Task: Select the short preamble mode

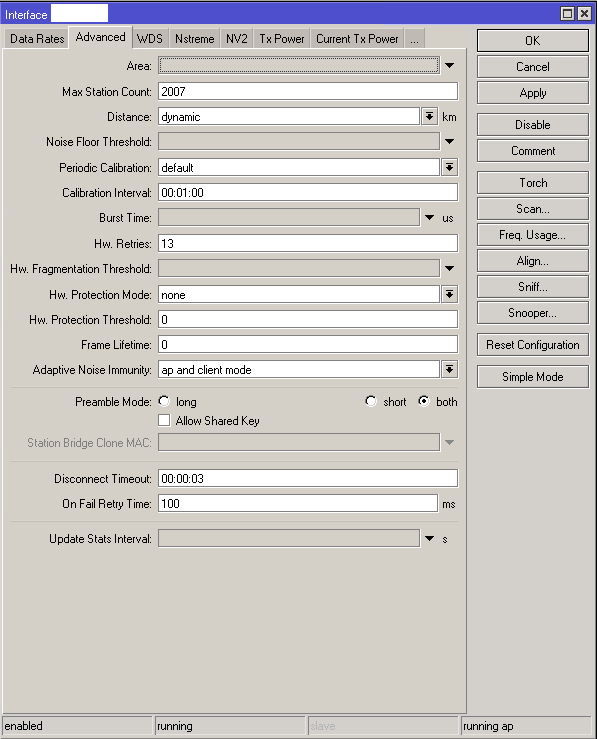Action: click(371, 401)
